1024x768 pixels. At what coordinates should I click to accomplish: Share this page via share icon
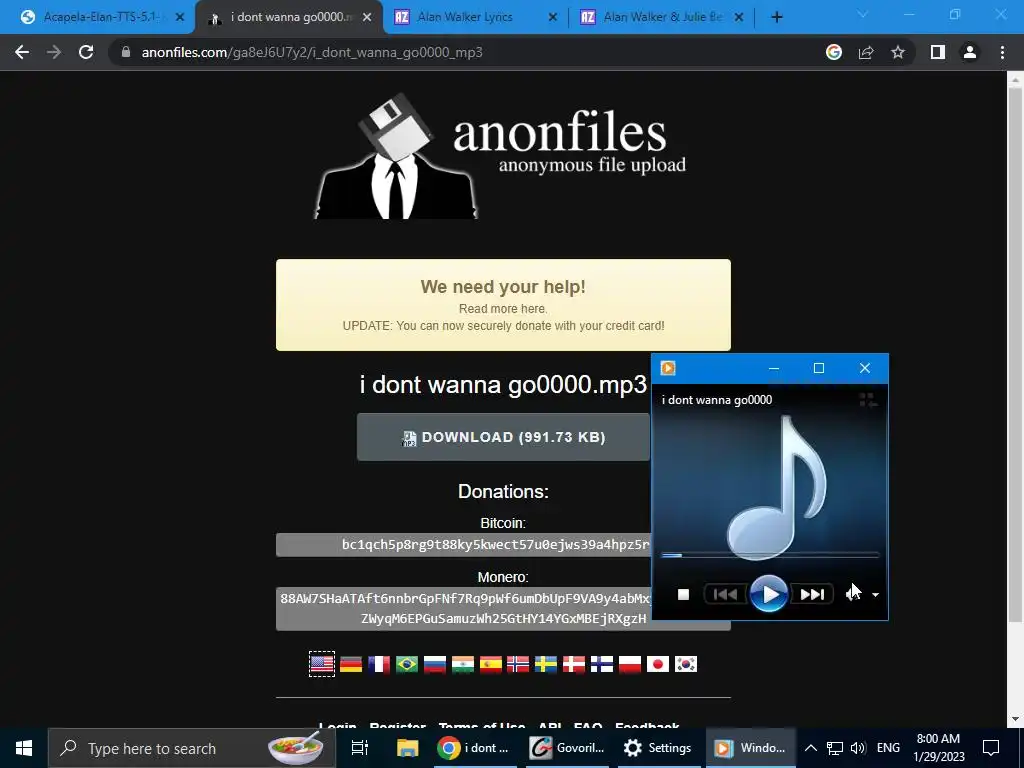point(866,52)
